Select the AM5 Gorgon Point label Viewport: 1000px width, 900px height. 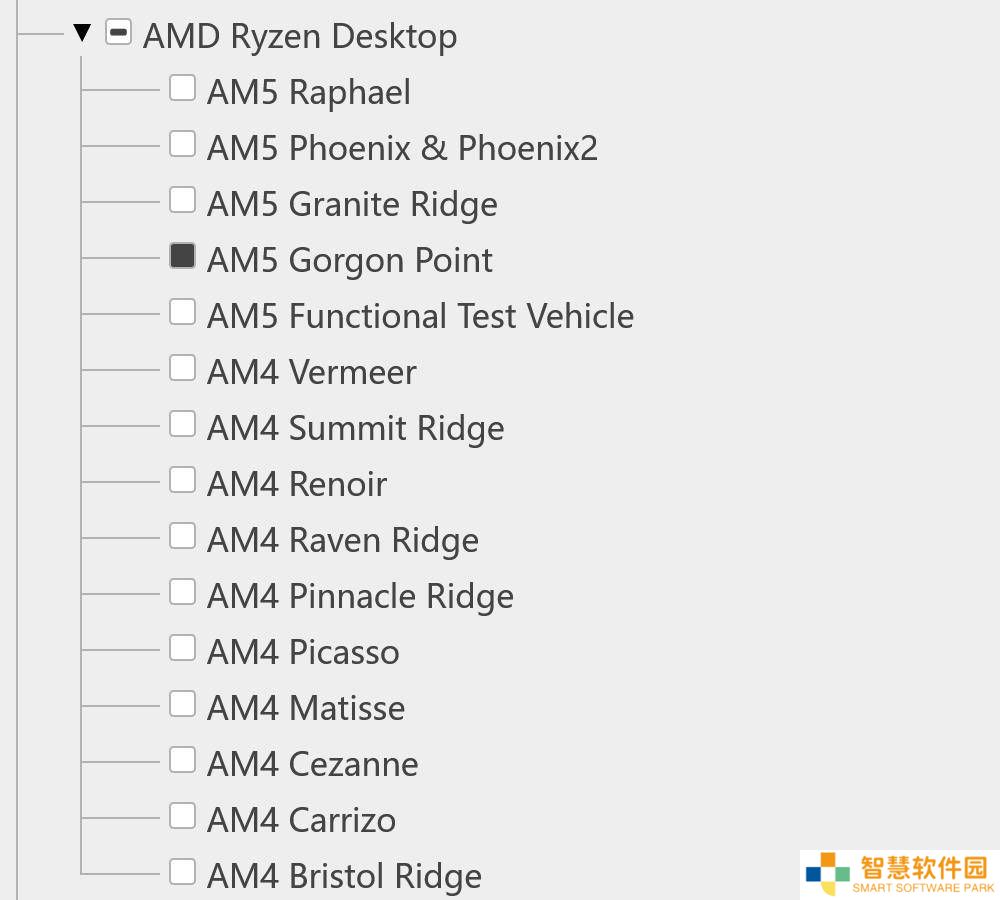pos(349,261)
